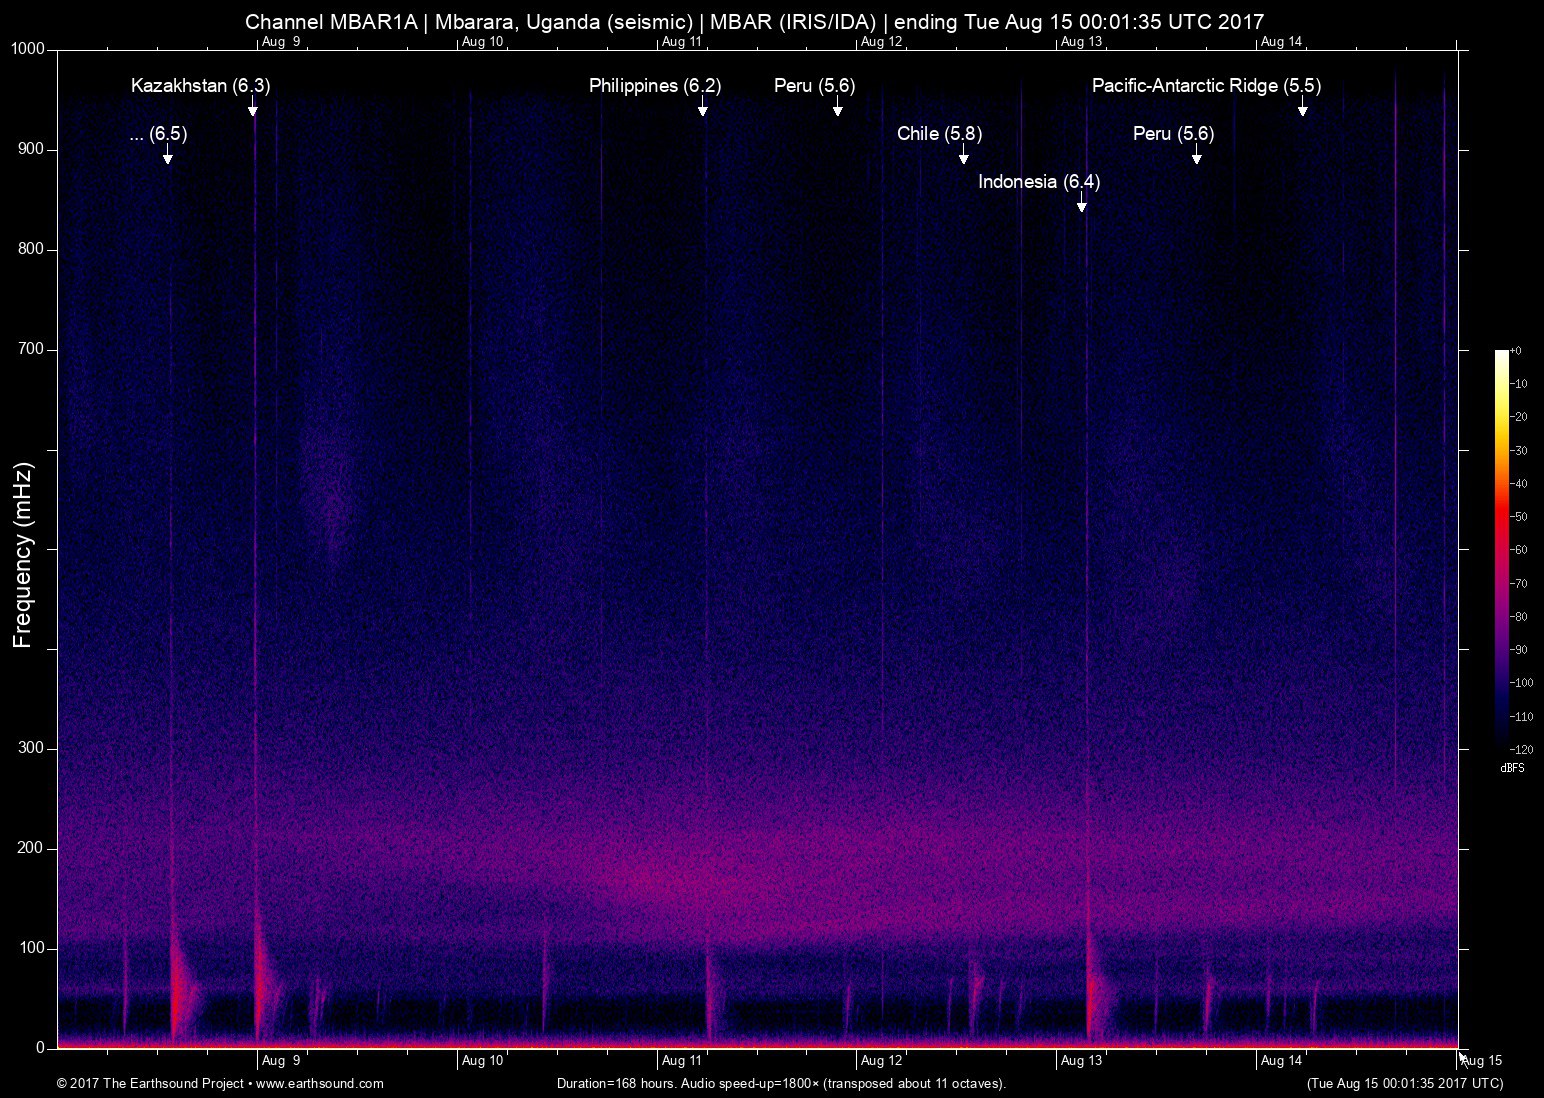
Task: Click the Aug 12 label on top axis
Action: click(881, 42)
